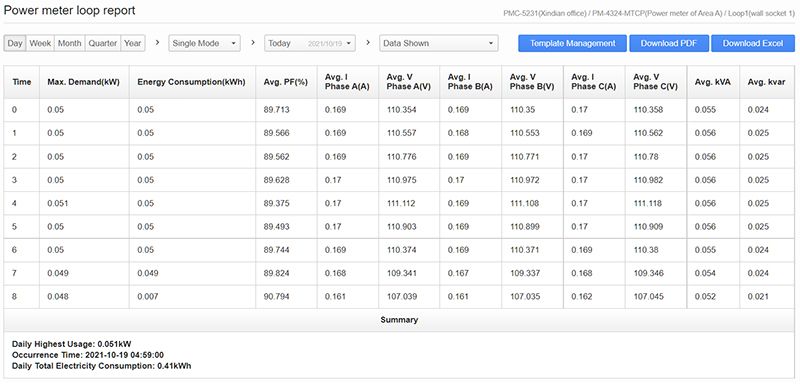
Task: Click the Max. Demand(kW) column header
Action: (x=84, y=82)
